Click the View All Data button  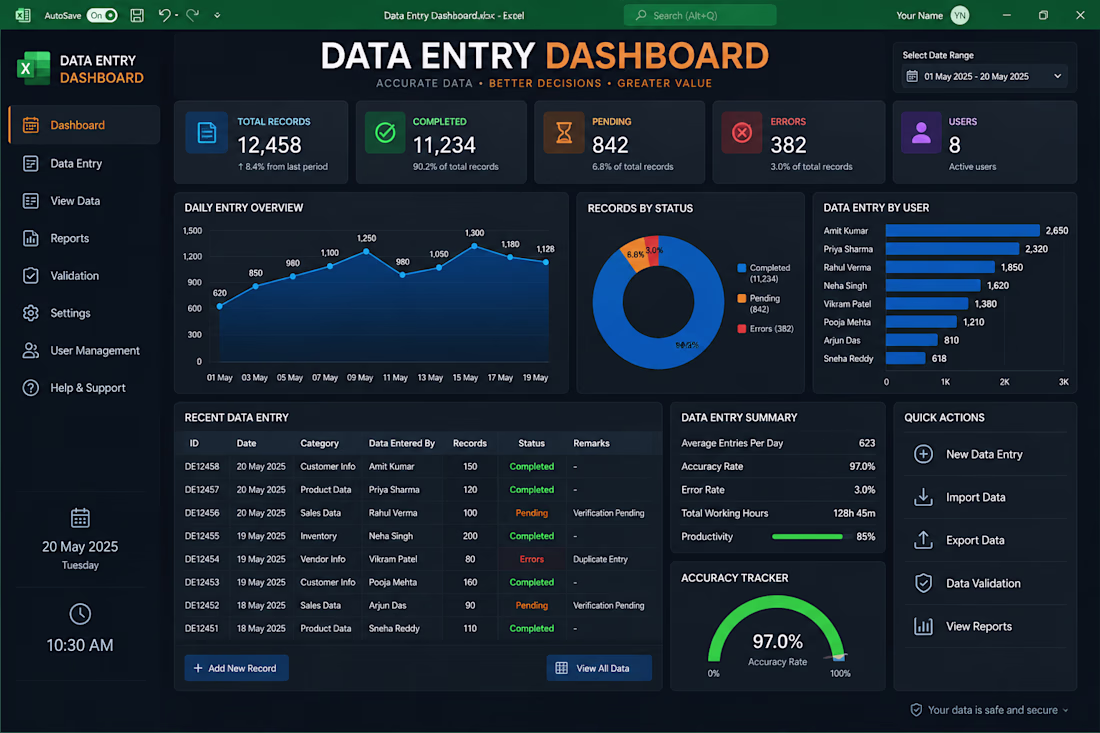(599, 668)
